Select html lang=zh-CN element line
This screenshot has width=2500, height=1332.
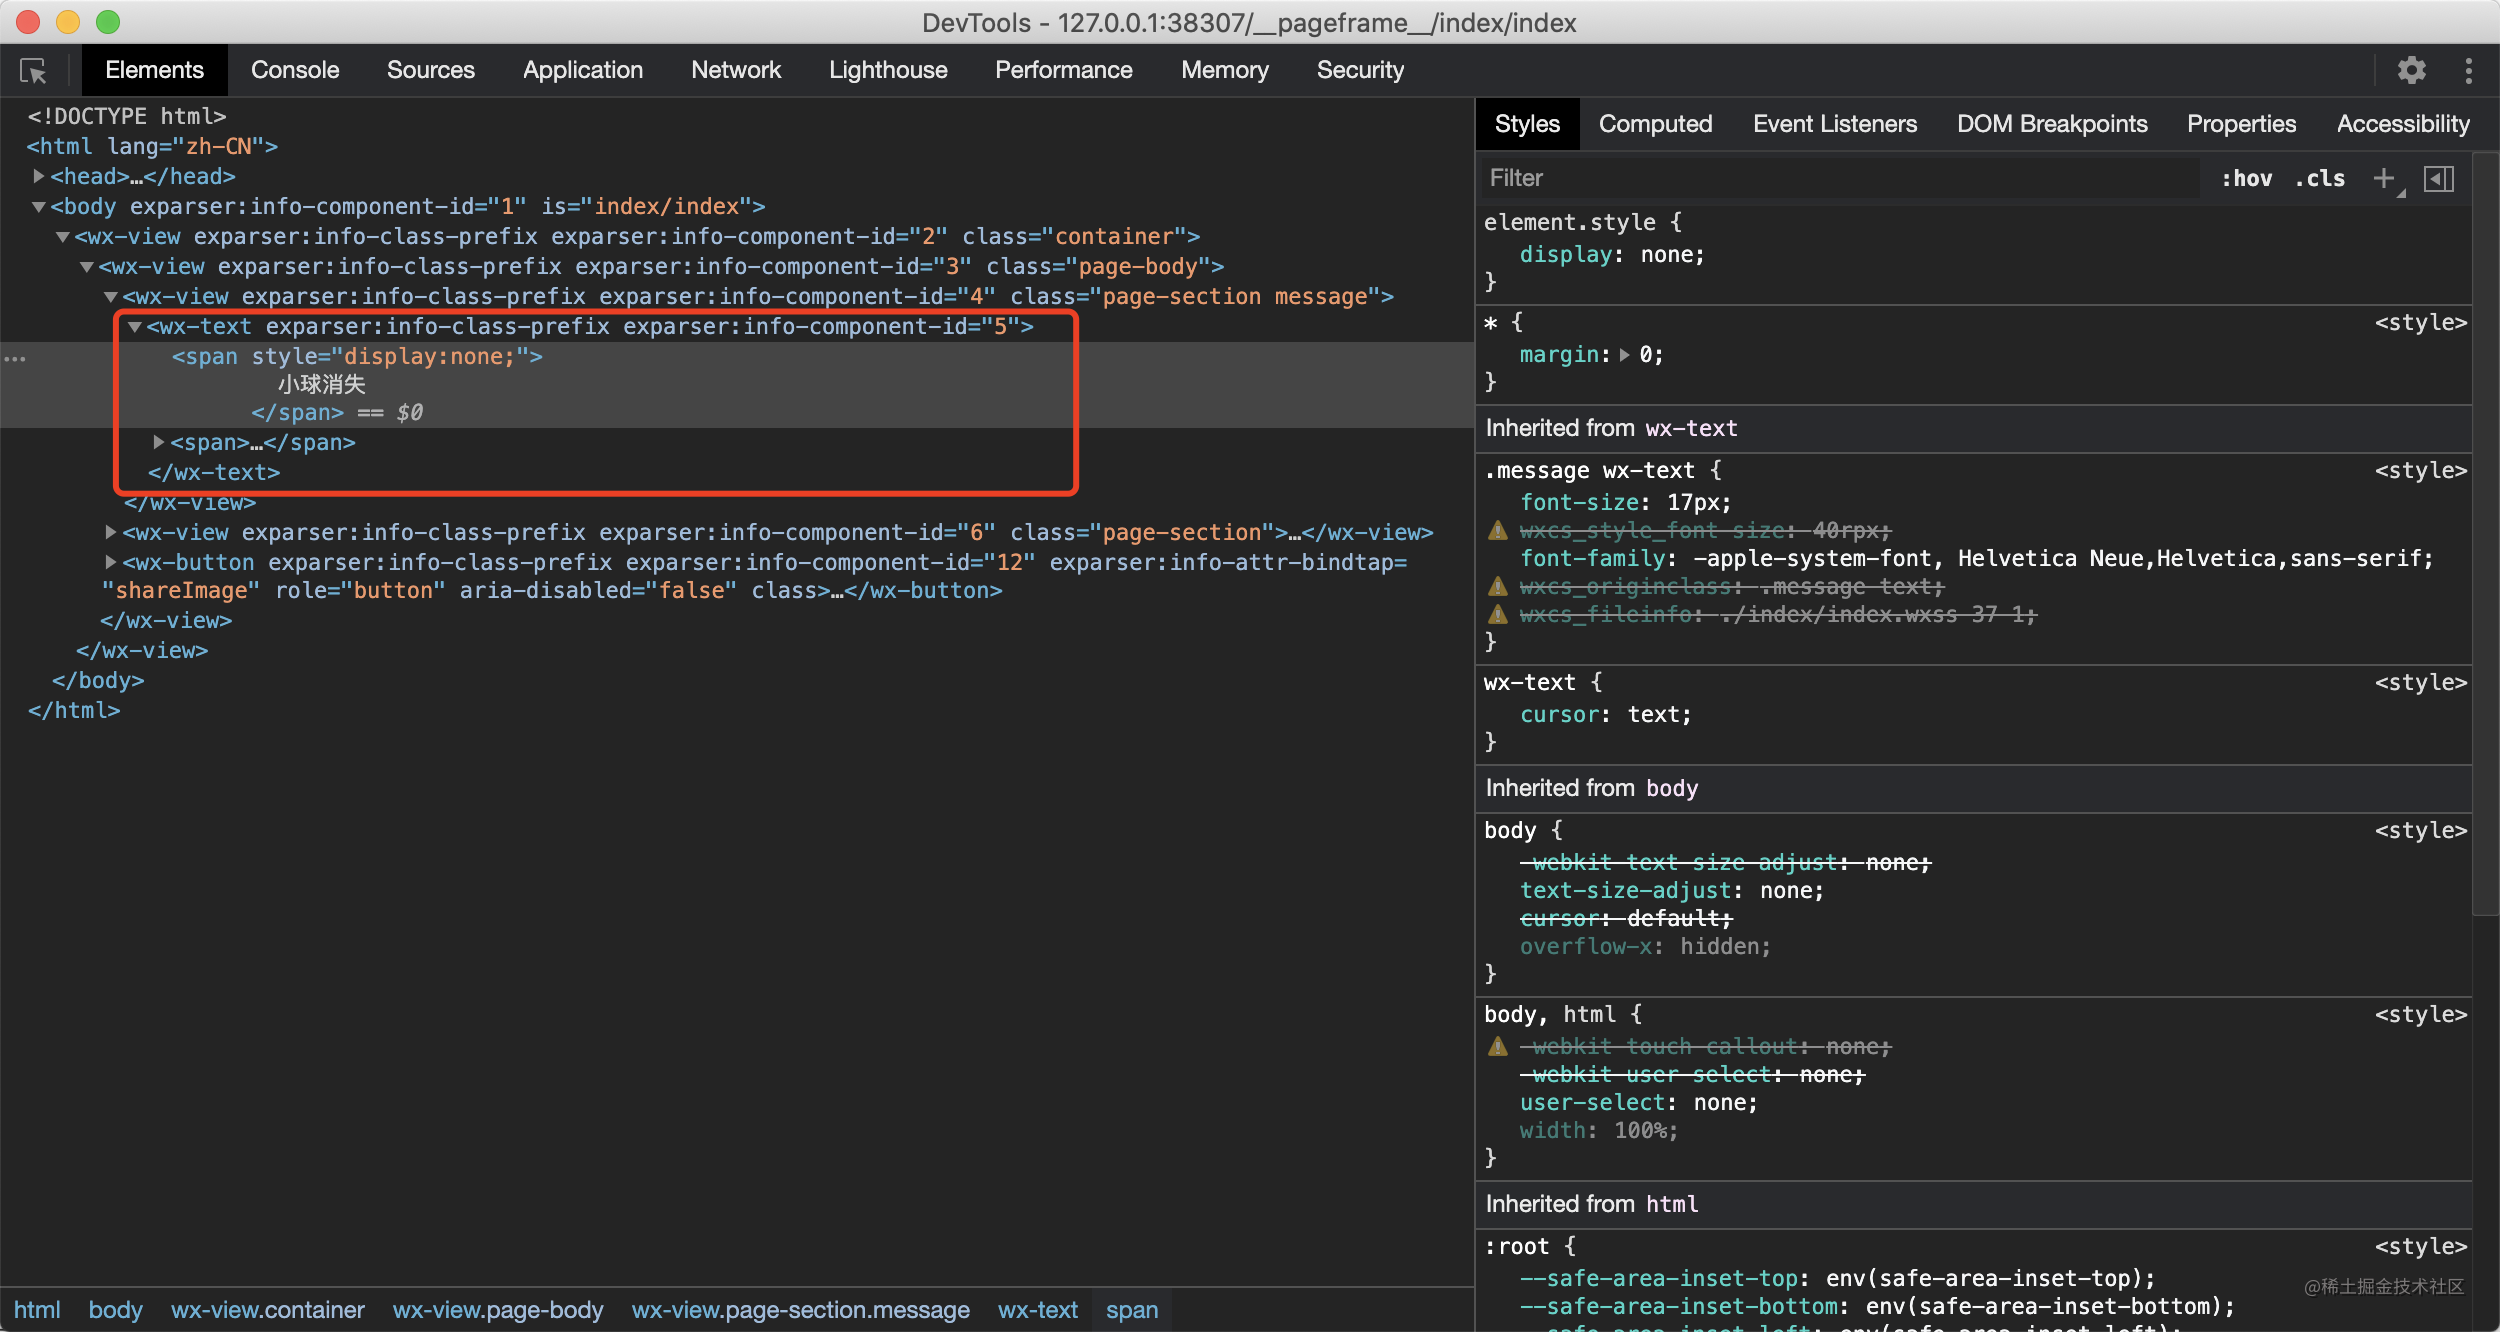point(152,146)
